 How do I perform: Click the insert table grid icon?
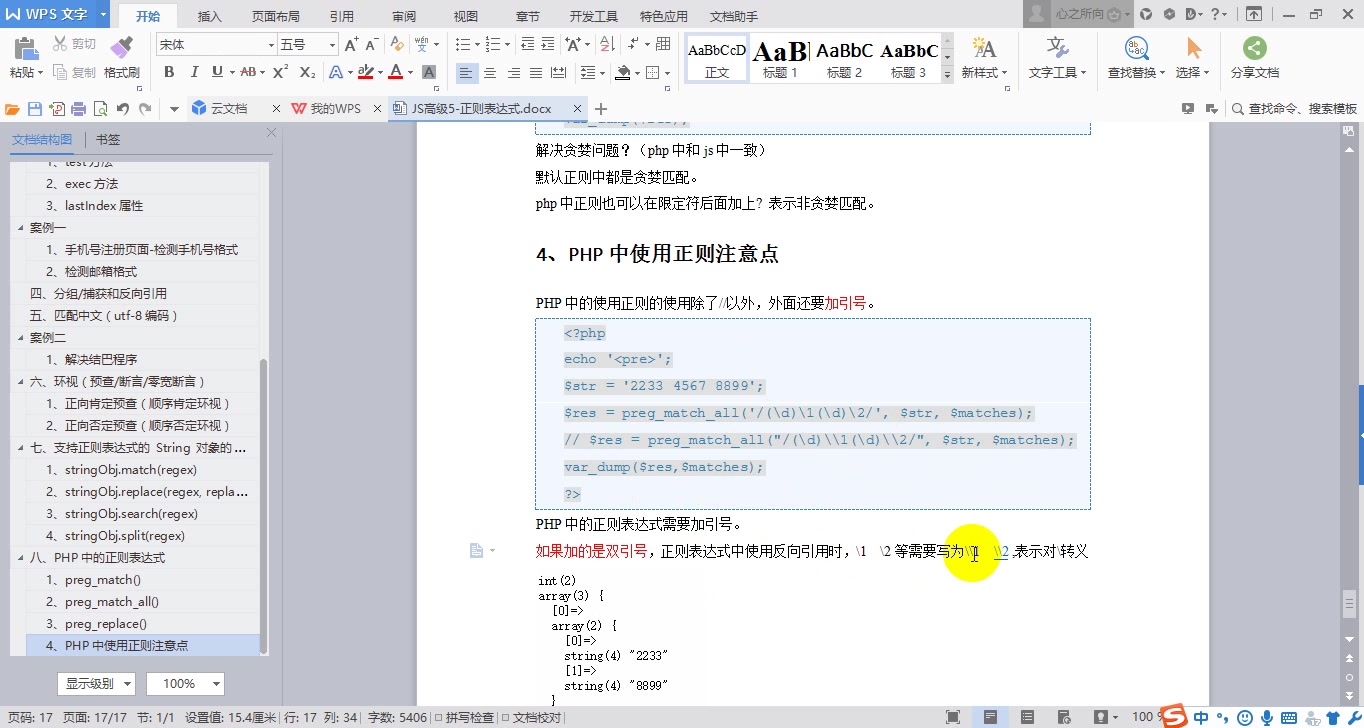click(663, 45)
